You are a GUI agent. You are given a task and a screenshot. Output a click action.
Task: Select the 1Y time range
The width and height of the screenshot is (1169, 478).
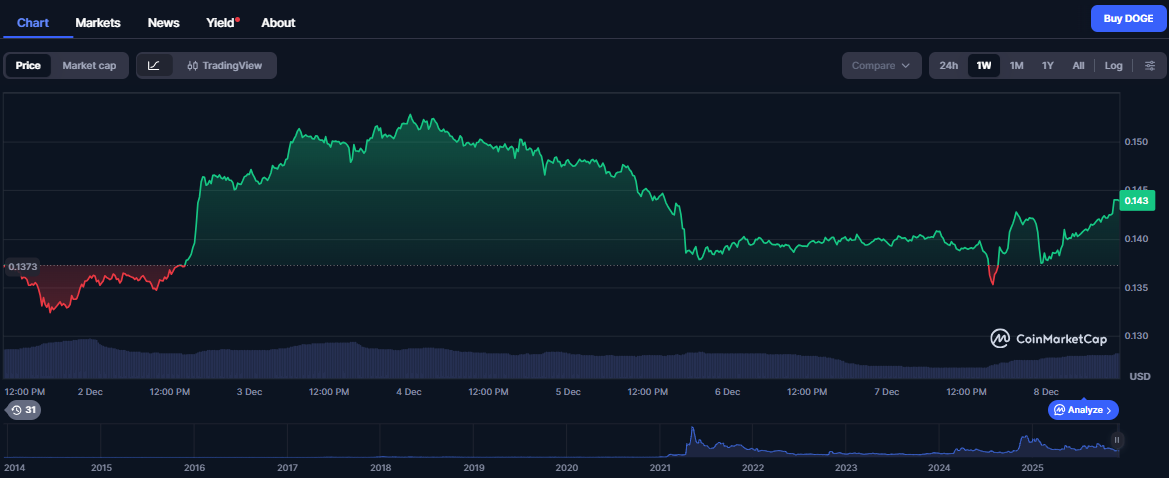pos(1048,66)
